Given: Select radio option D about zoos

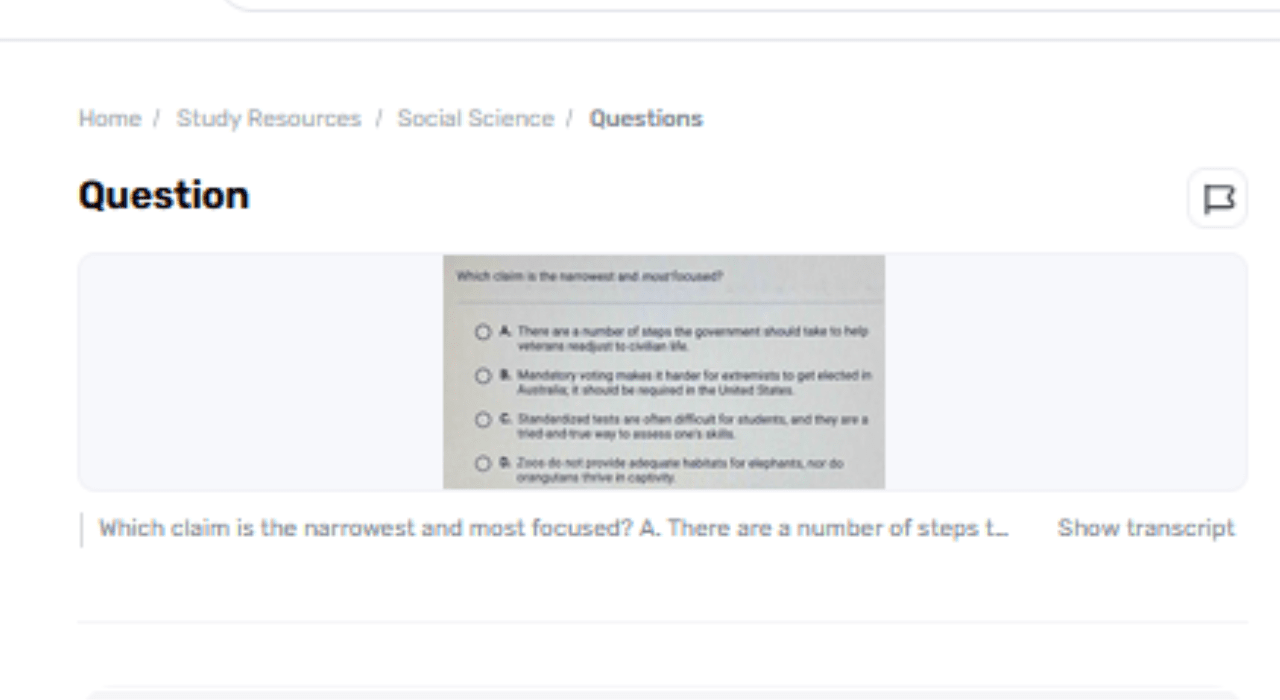Looking at the screenshot, I should pyautogui.click(x=483, y=464).
